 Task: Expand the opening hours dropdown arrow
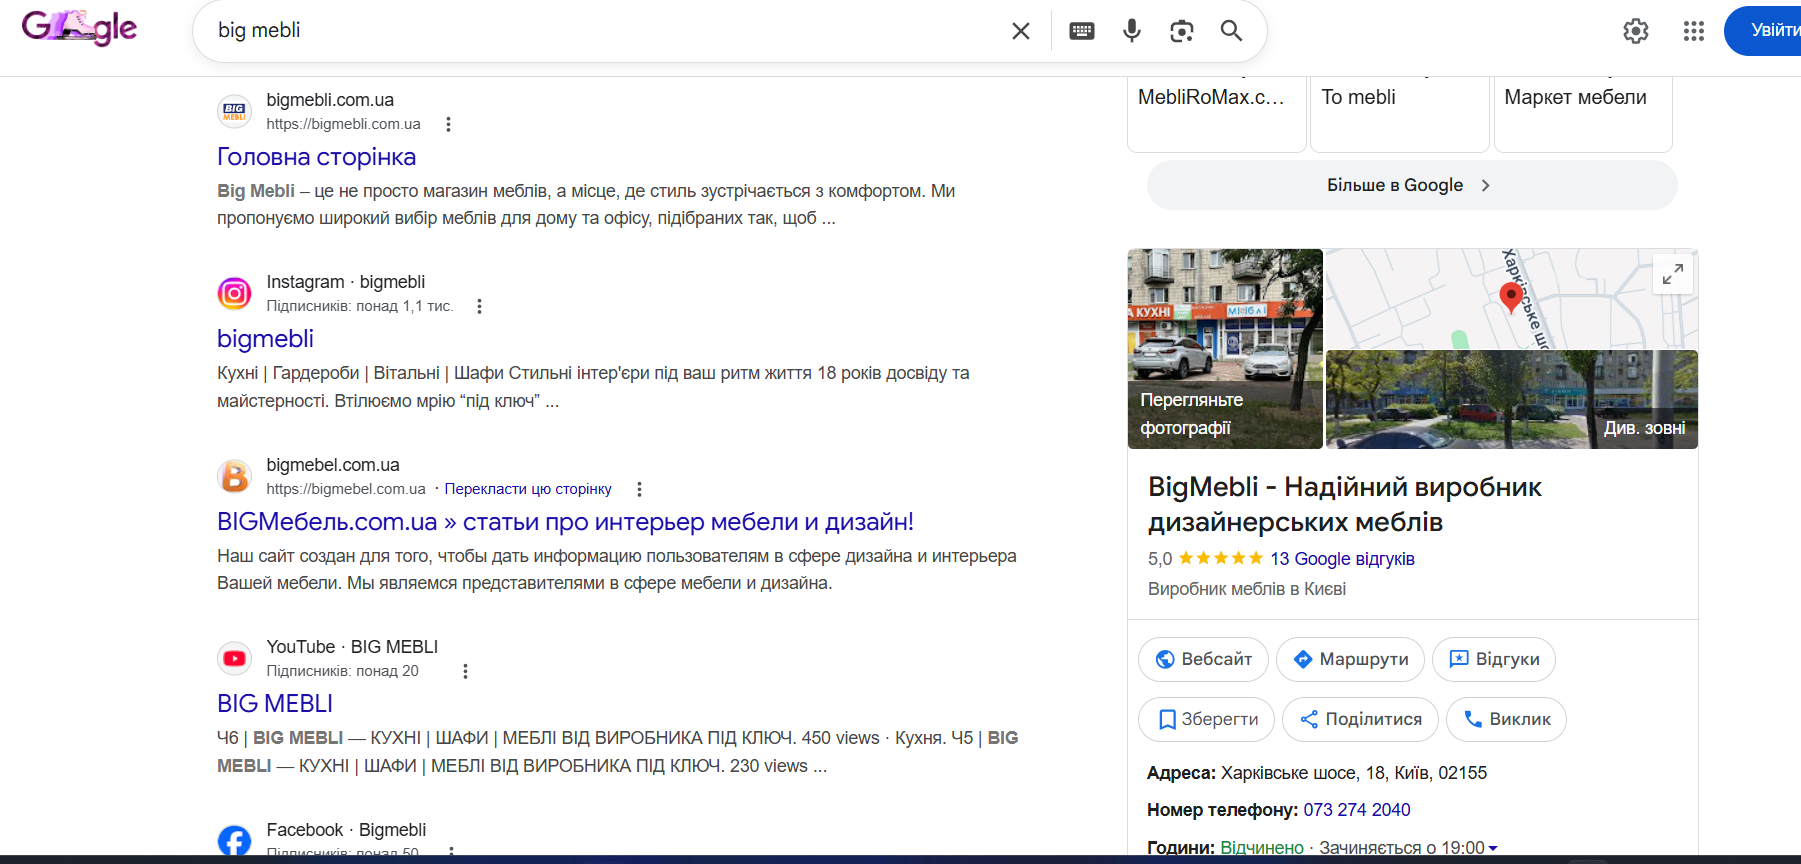click(1493, 848)
